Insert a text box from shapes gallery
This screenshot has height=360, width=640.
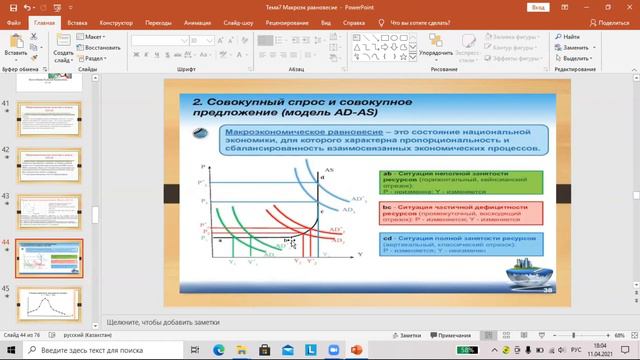pyautogui.click(x=357, y=38)
